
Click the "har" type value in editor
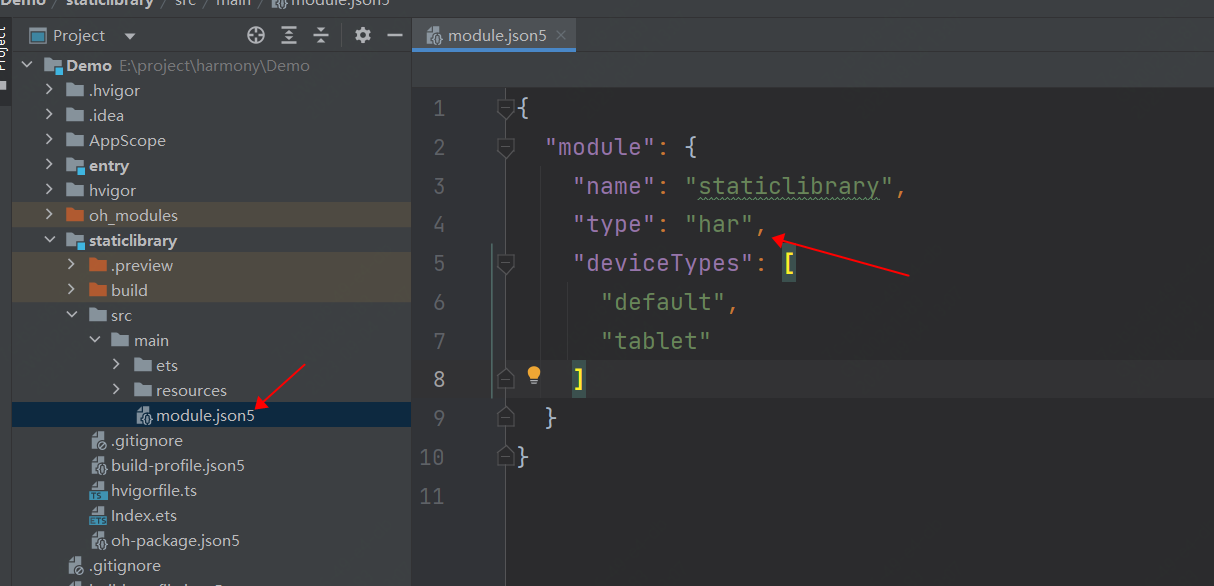tap(718, 225)
